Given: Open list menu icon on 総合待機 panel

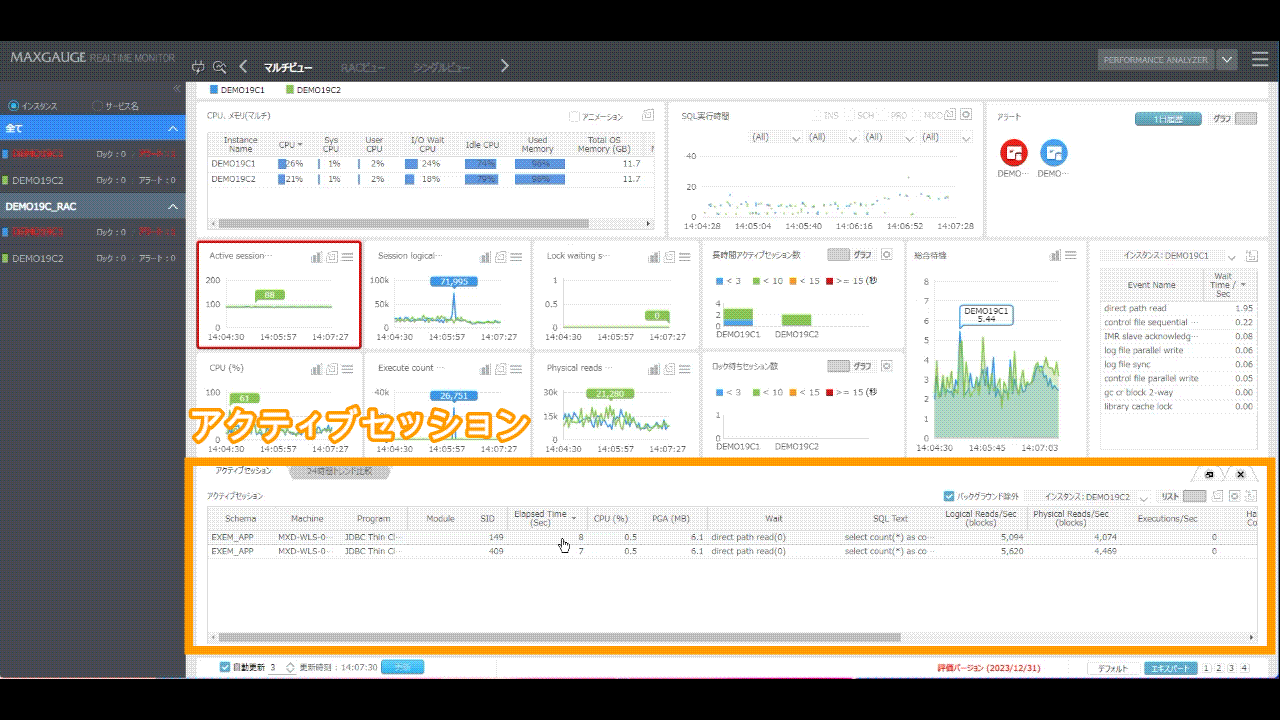Looking at the screenshot, I should (x=1071, y=256).
